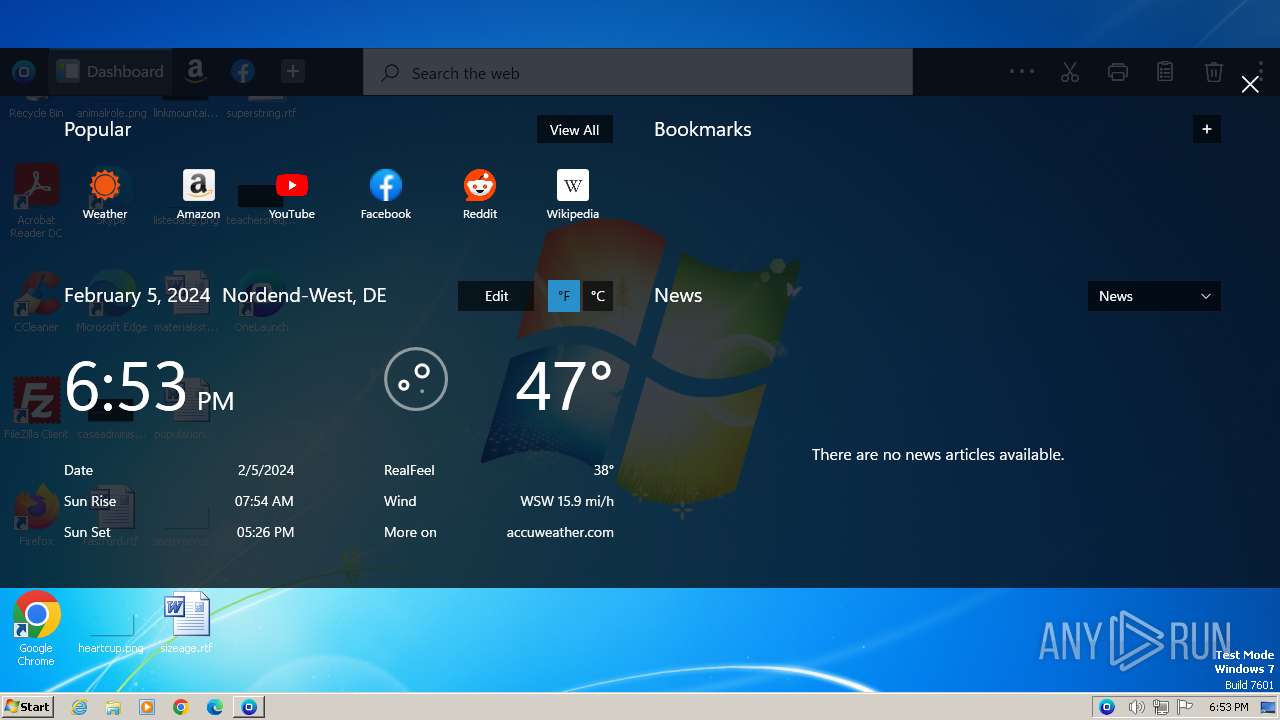The height and width of the screenshot is (720, 1280).
Task: Add a new tab with the plus button
Action: [292, 71]
